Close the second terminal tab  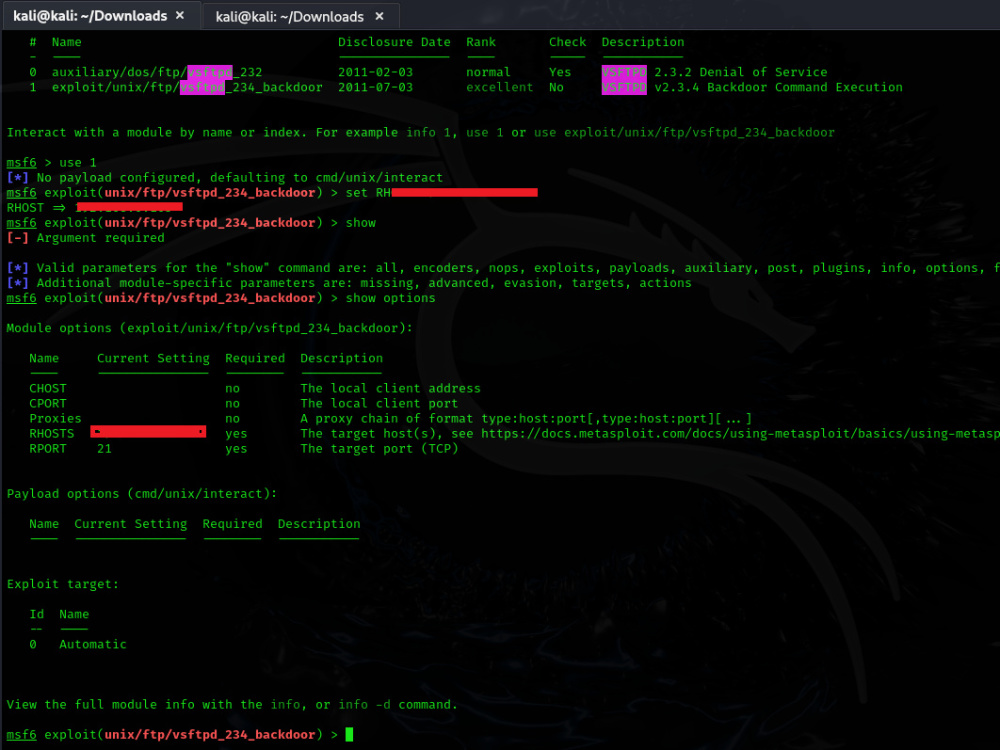click(x=379, y=16)
